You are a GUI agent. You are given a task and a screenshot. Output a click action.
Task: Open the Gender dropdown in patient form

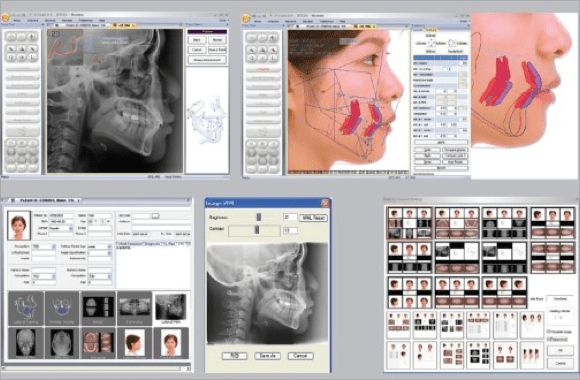point(61,228)
